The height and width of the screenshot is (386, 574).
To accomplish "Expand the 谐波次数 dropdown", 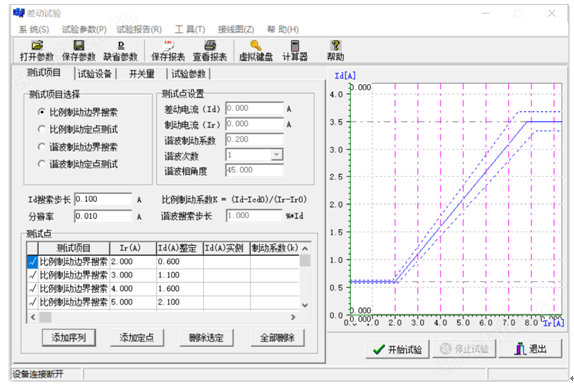I will coord(277,155).
